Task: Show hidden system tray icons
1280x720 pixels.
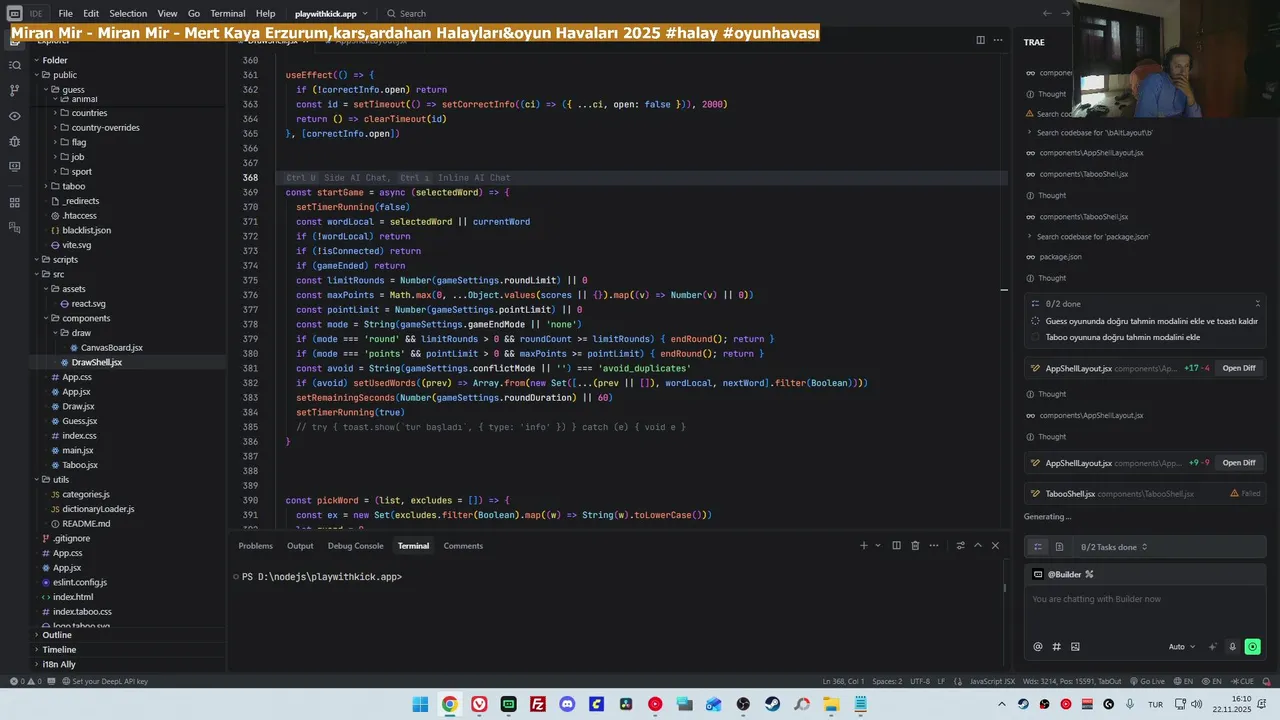Action: pos(1001,705)
